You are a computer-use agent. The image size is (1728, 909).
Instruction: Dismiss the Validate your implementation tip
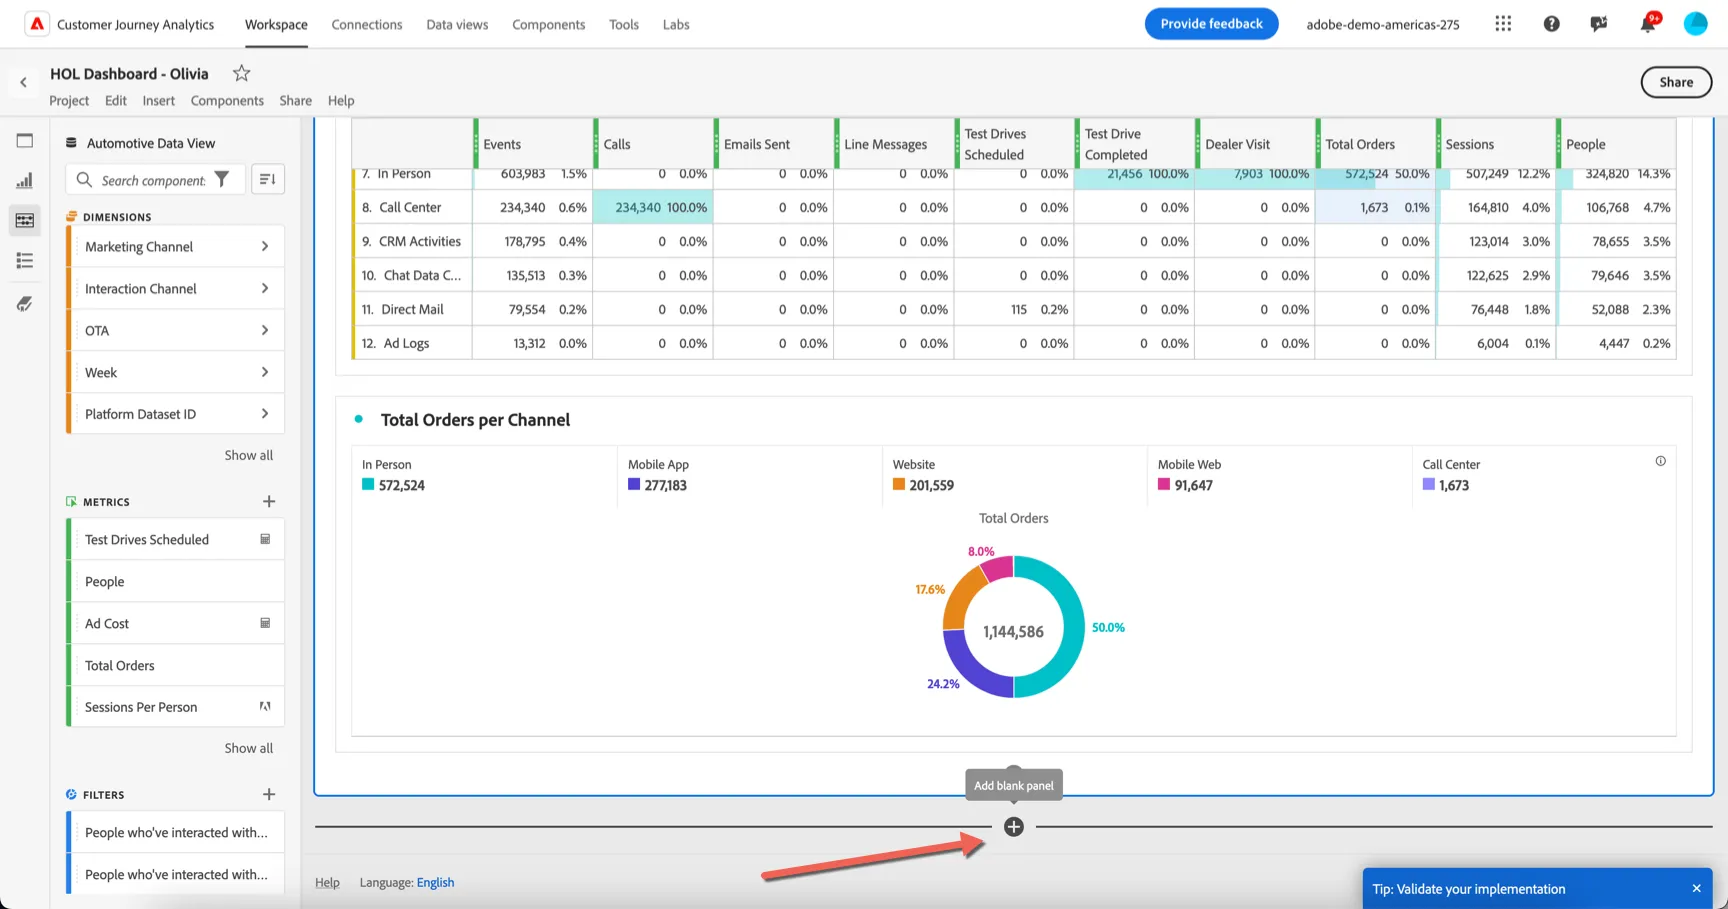[x=1696, y=888]
